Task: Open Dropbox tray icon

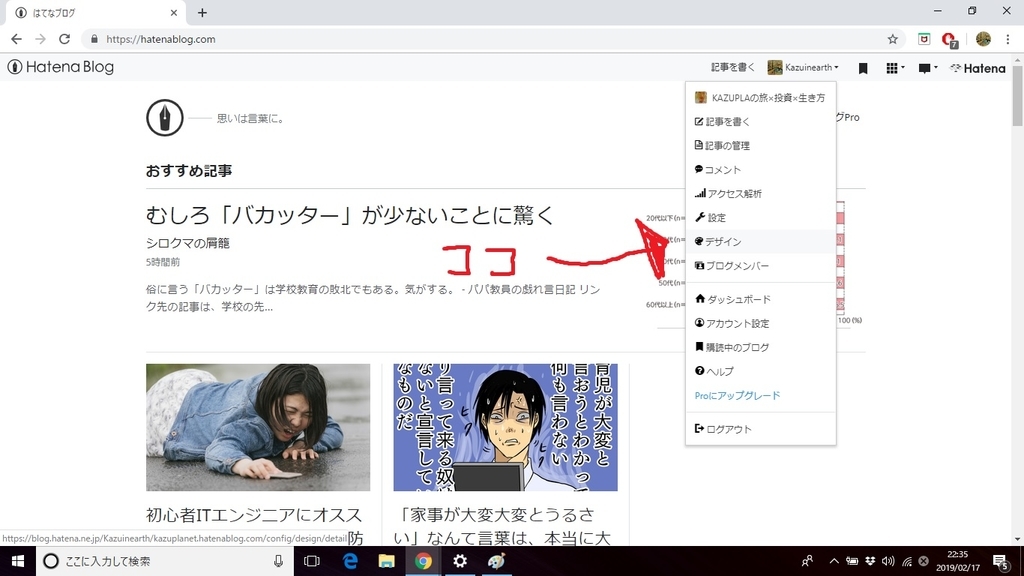Action: pyautogui.click(x=870, y=561)
